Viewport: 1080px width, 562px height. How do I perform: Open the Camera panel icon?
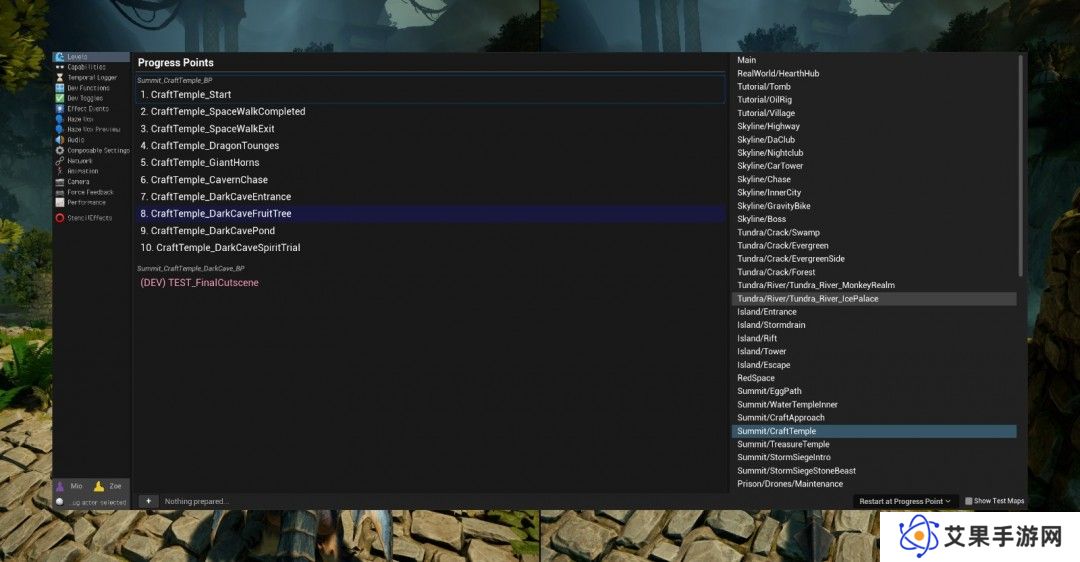point(60,182)
